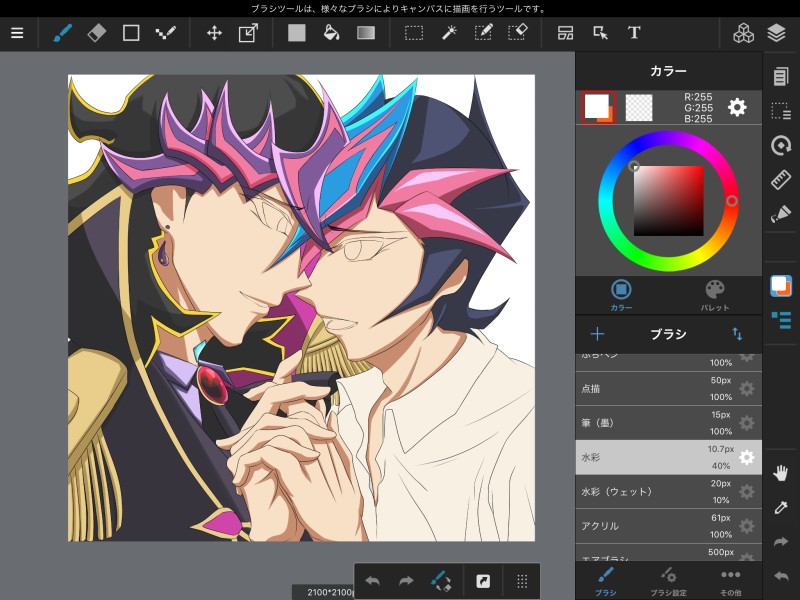Select the 水彩（ウェット） brush
800x600 pixels.
pos(668,492)
